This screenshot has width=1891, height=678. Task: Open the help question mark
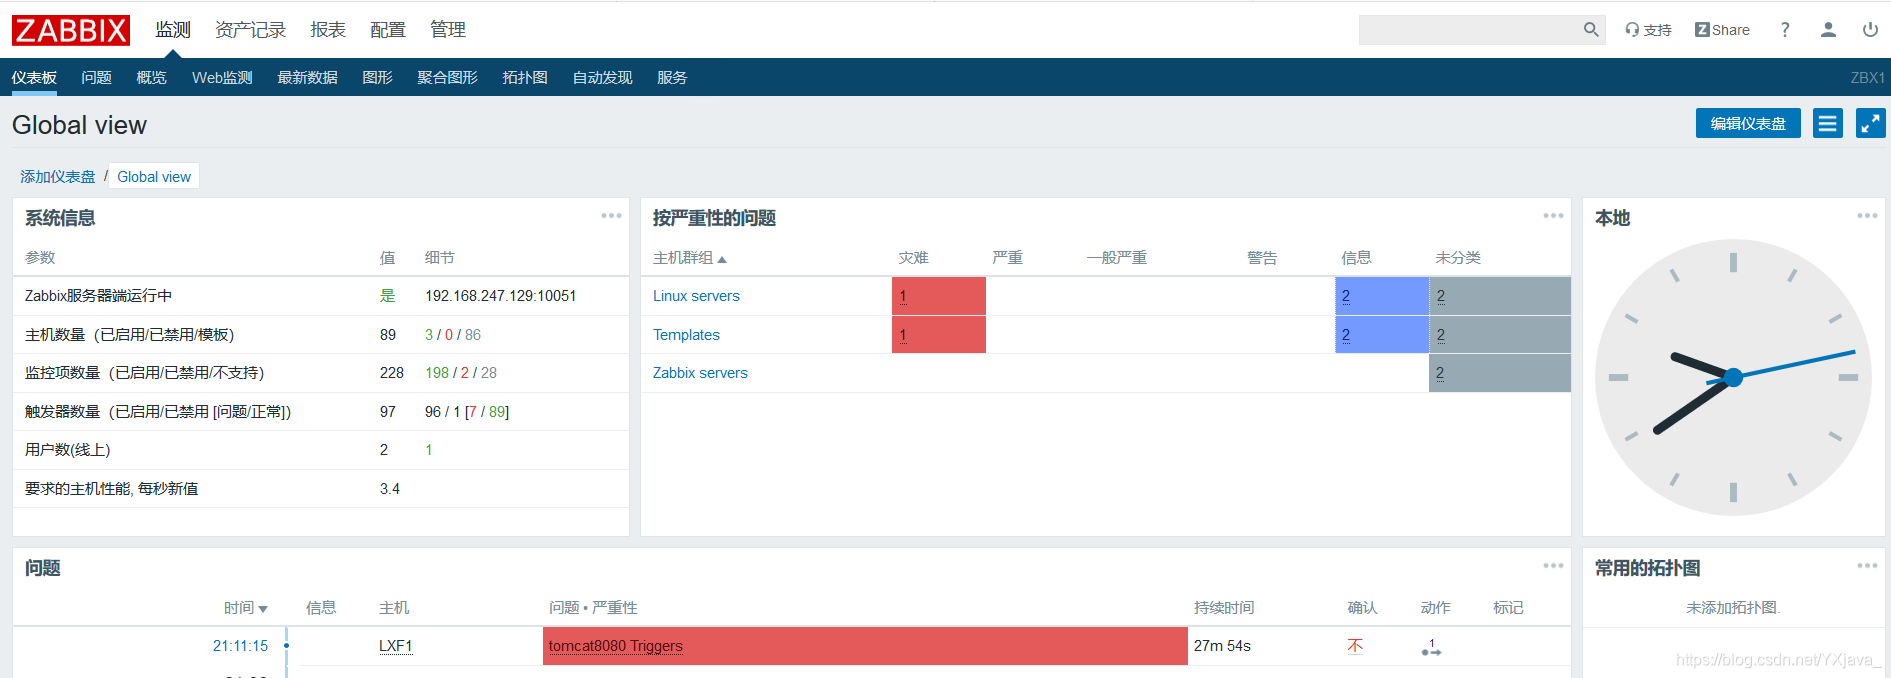pyautogui.click(x=1785, y=30)
